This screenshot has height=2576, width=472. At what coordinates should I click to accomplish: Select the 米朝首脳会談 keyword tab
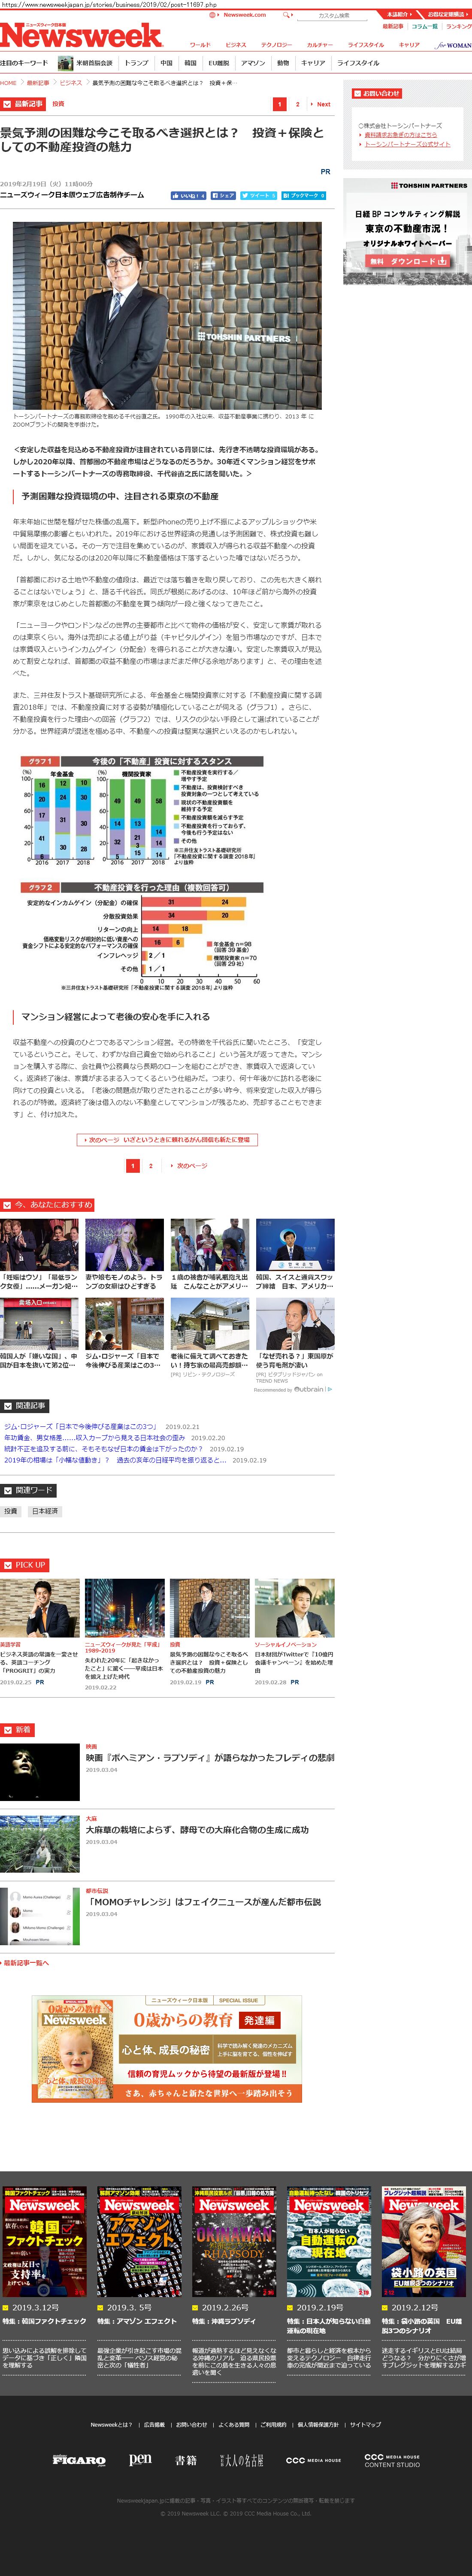[x=86, y=63]
